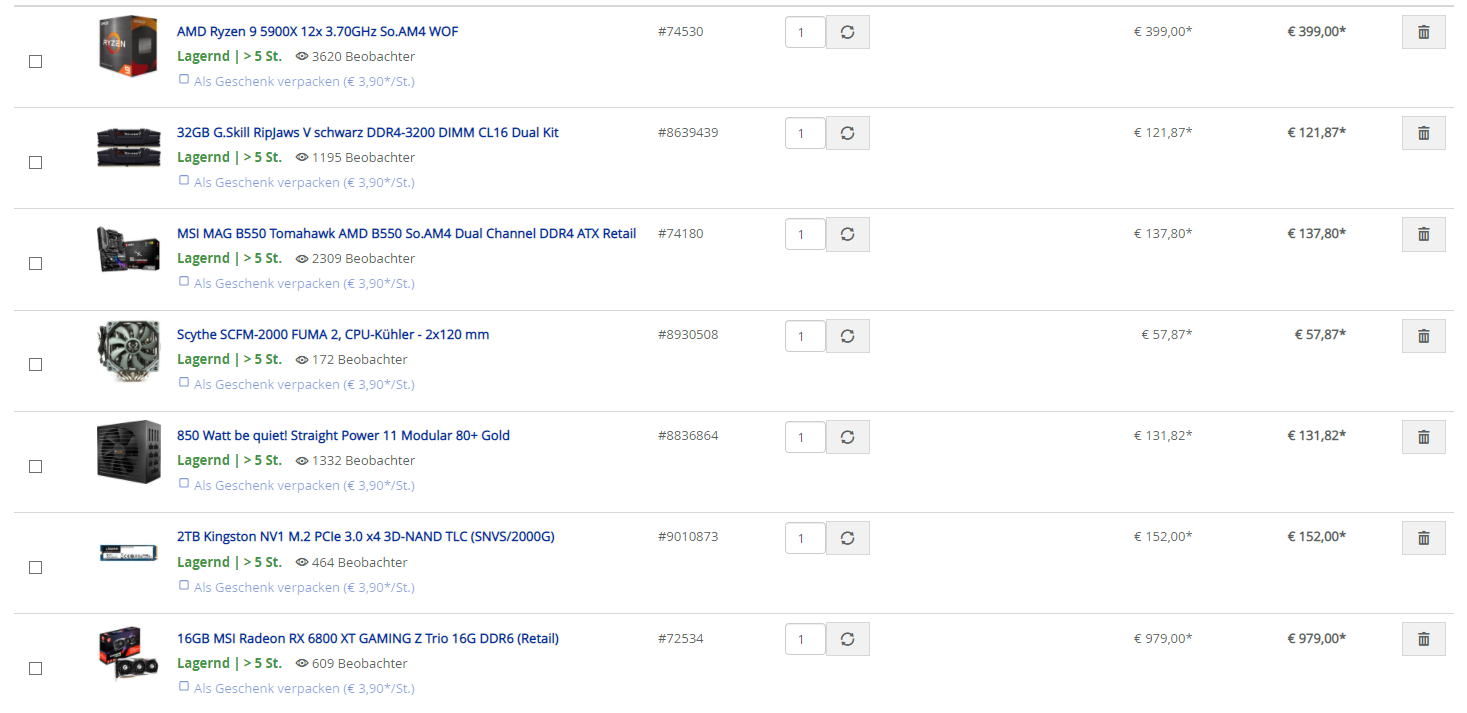The width and height of the screenshot is (1467, 713).
Task: Update quantity for AMD Ryzen 9 5900X
Action: pos(847,32)
